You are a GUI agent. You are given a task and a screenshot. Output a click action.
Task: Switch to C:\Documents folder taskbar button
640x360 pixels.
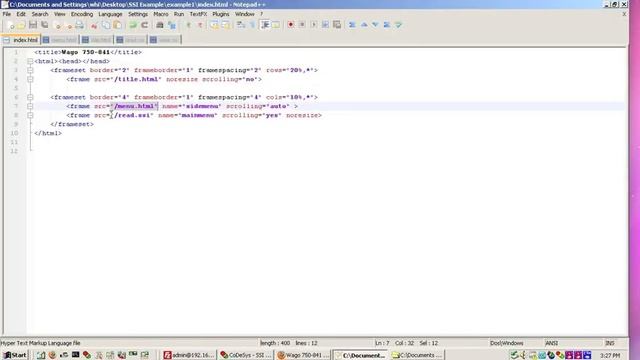click(417, 355)
